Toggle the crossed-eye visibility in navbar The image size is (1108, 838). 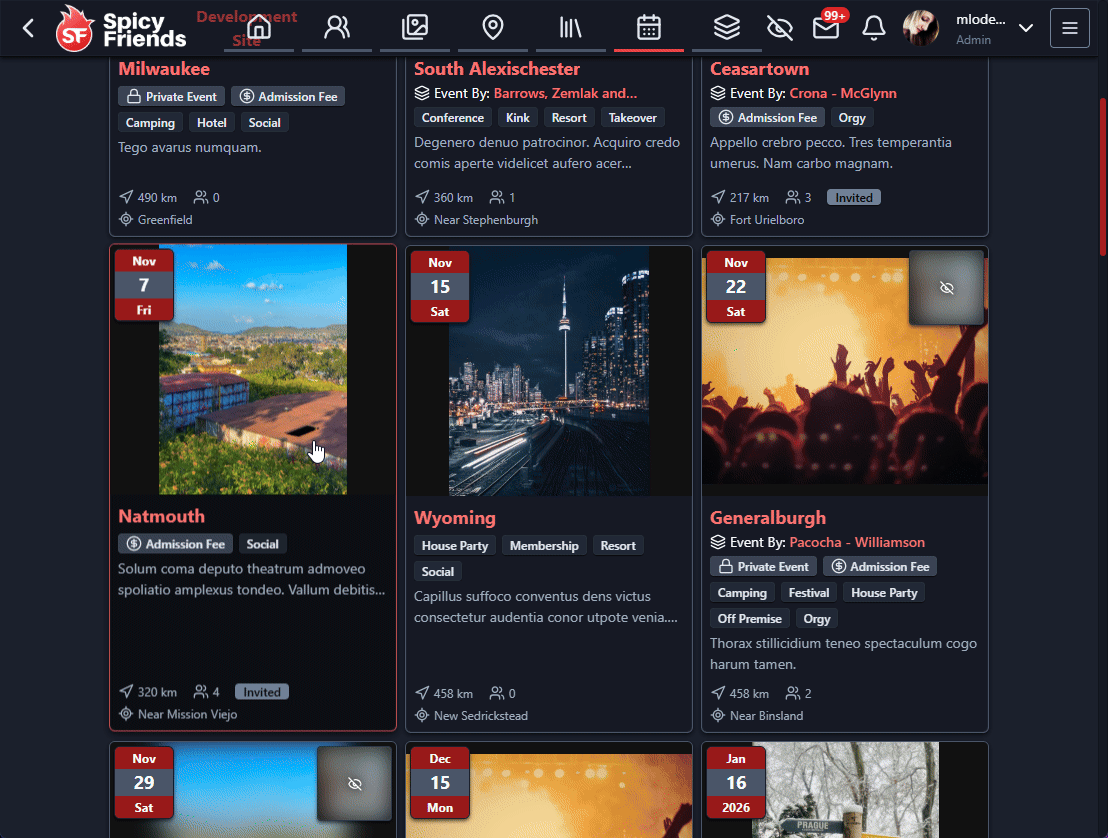click(780, 28)
